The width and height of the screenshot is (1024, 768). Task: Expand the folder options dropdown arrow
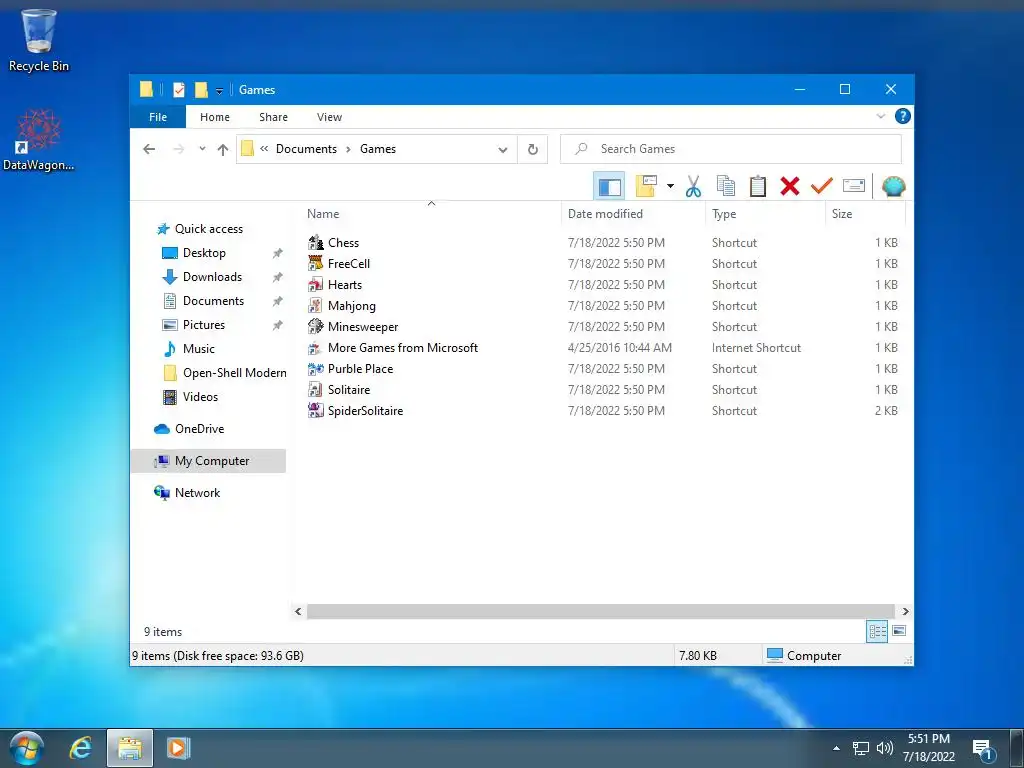670,187
